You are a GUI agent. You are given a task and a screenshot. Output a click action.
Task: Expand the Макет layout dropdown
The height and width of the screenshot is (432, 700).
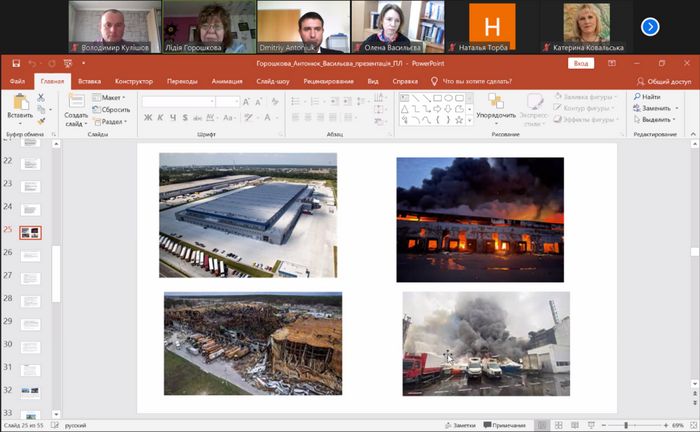[110, 97]
